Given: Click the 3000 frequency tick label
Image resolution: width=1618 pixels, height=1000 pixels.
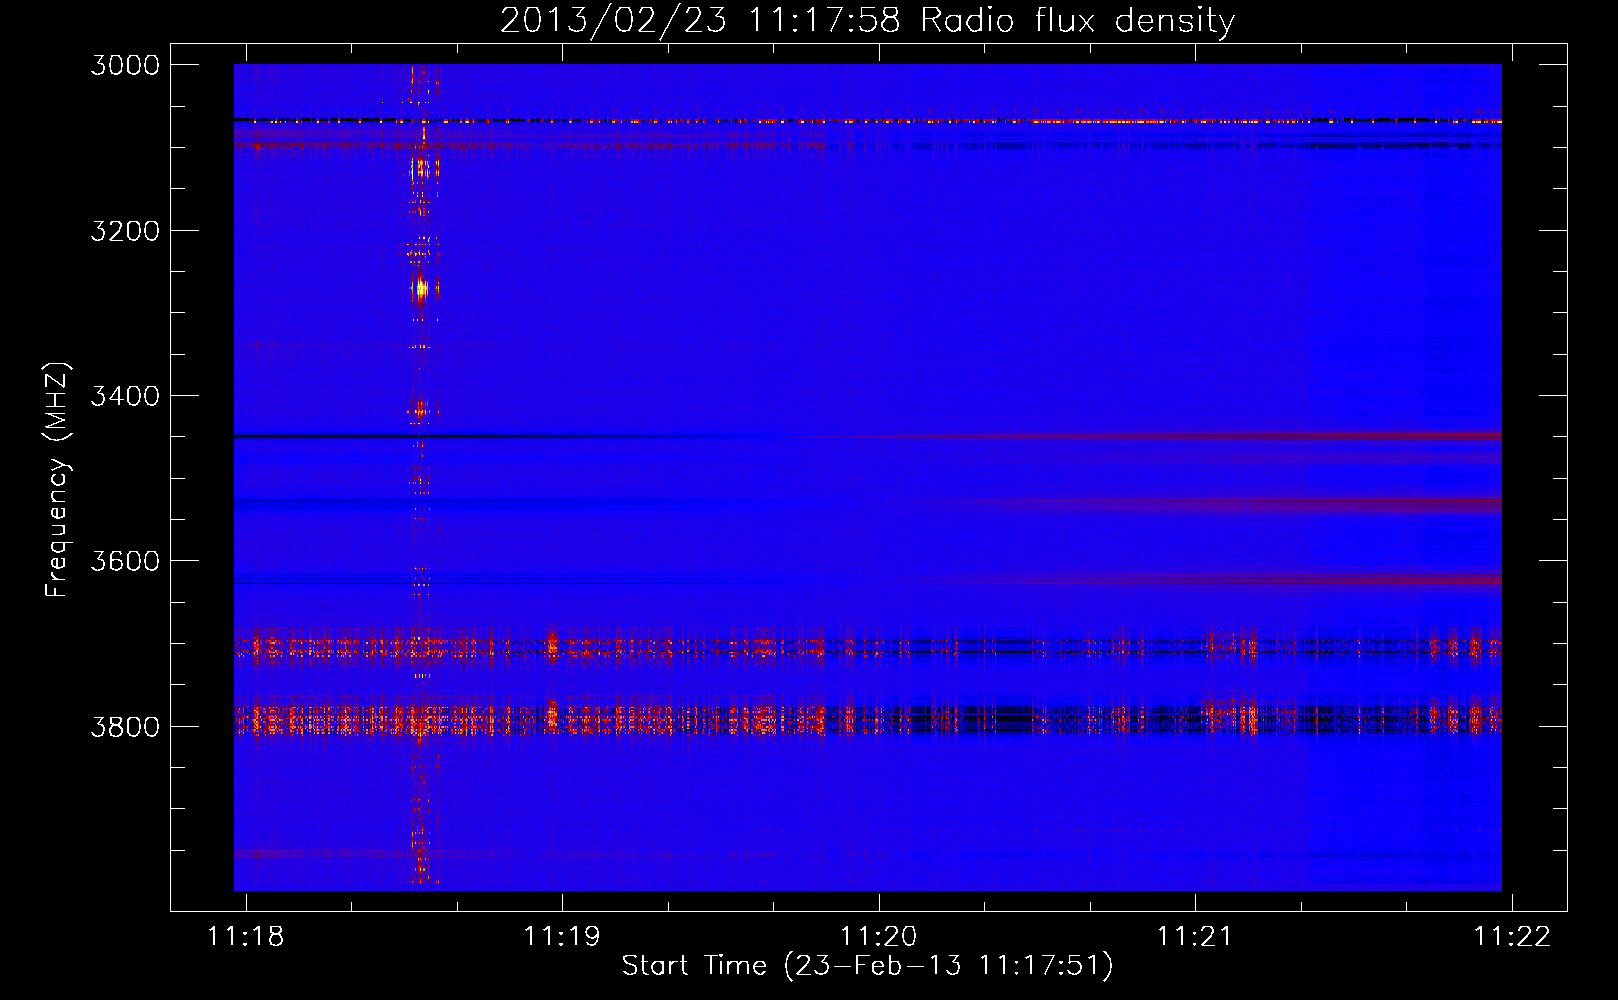Looking at the screenshot, I should (125, 65).
